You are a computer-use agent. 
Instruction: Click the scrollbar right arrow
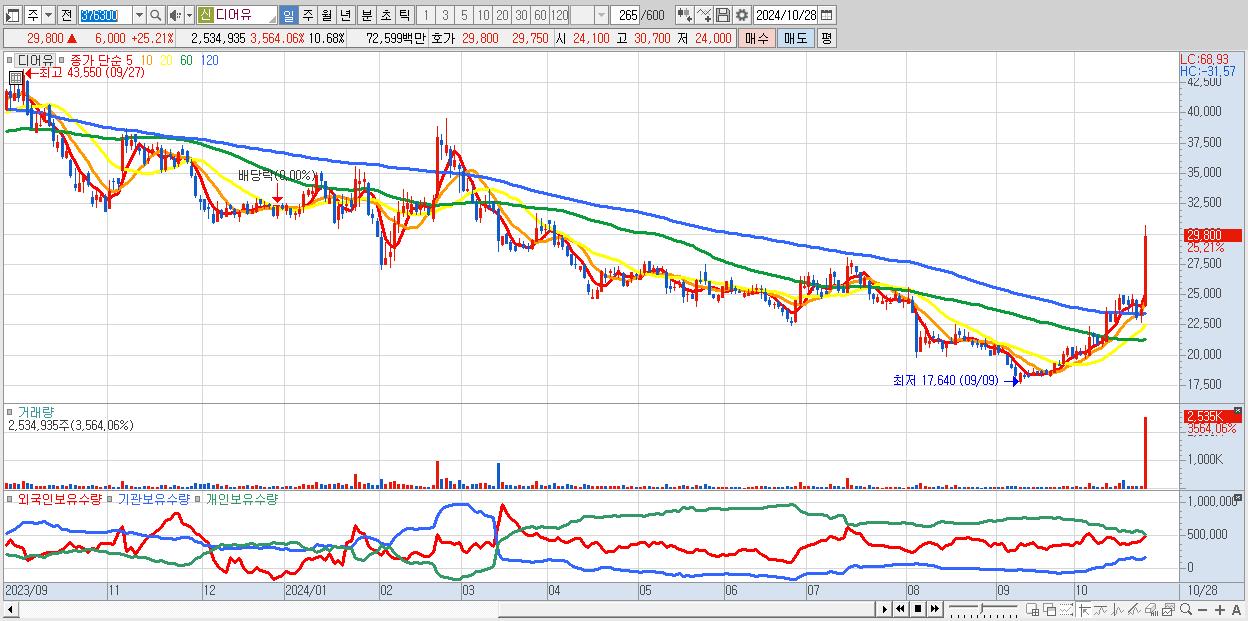tap(885, 609)
